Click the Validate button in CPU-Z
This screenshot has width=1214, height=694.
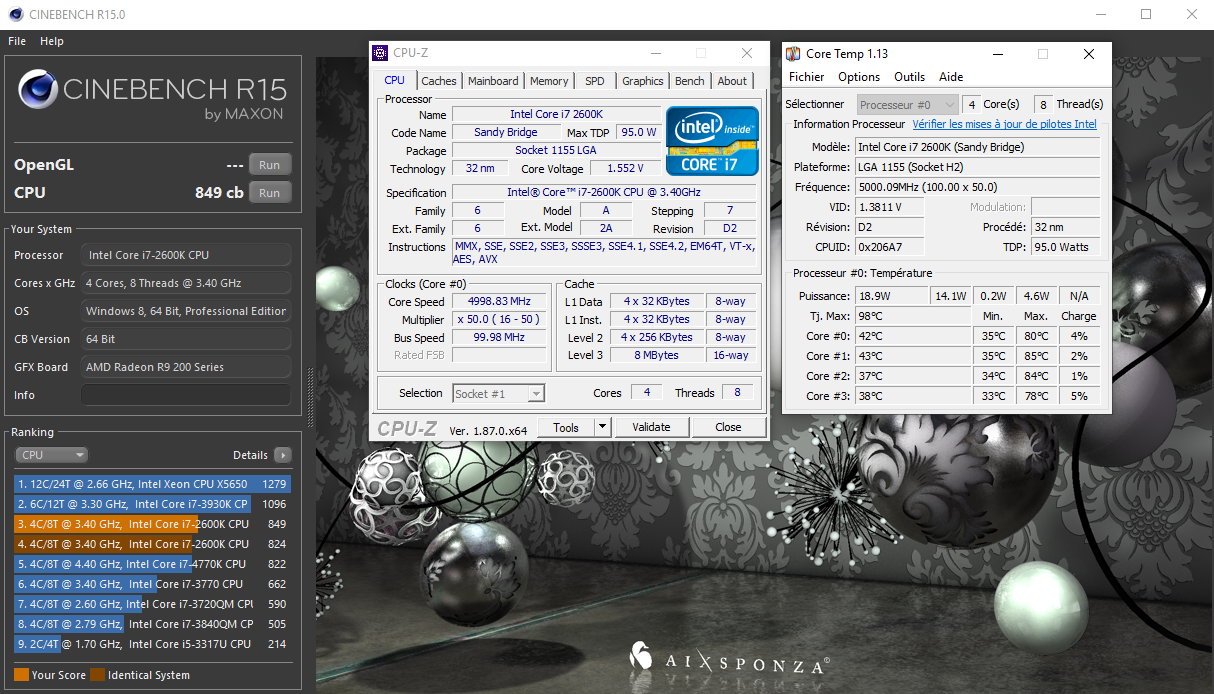pos(651,427)
